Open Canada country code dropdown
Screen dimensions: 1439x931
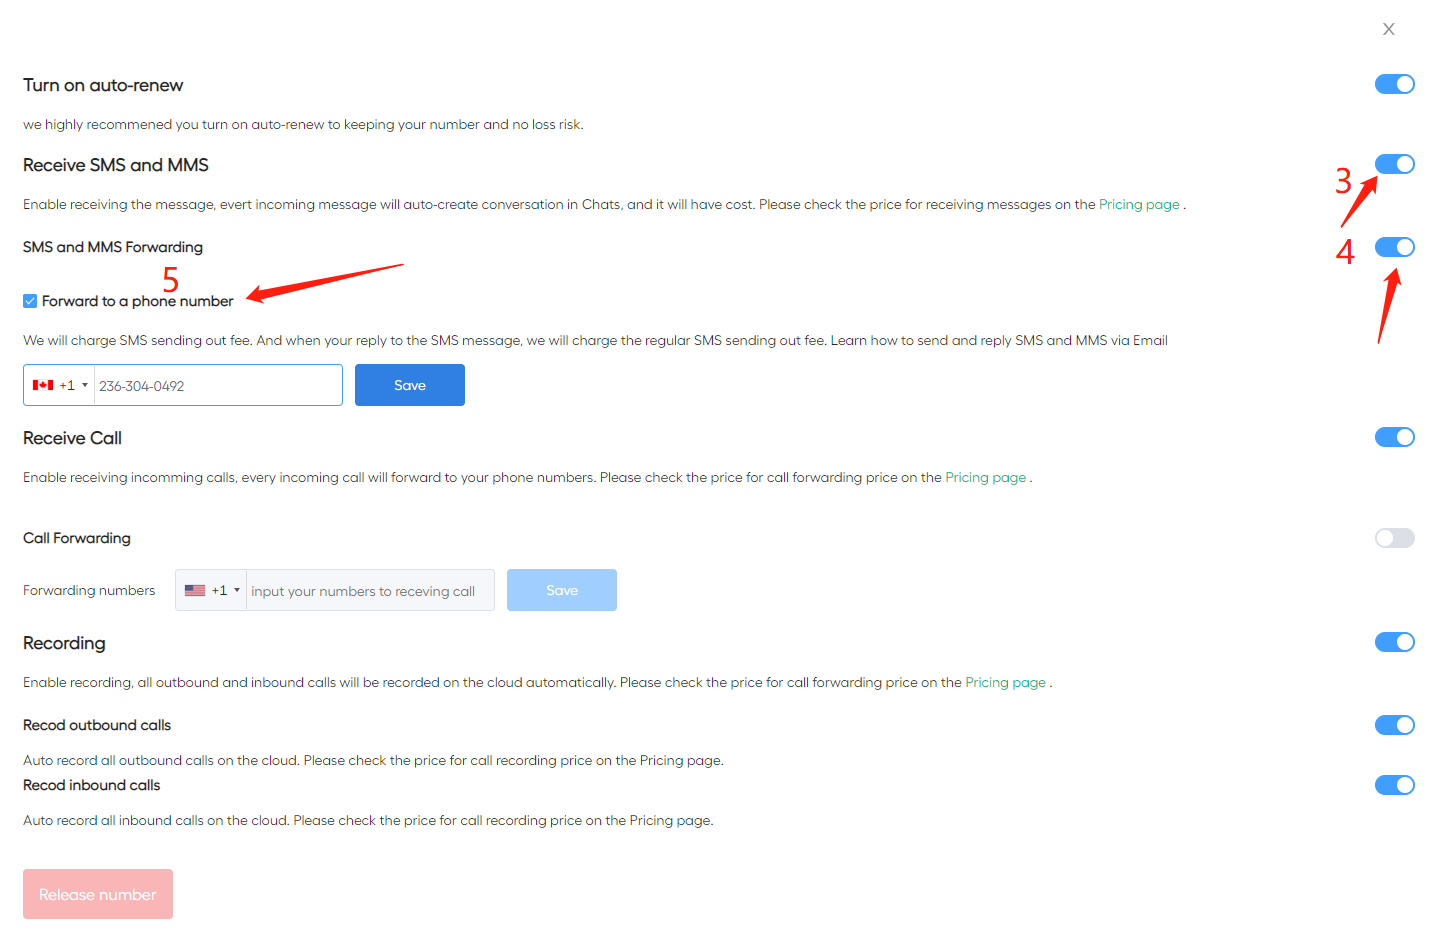click(60, 385)
